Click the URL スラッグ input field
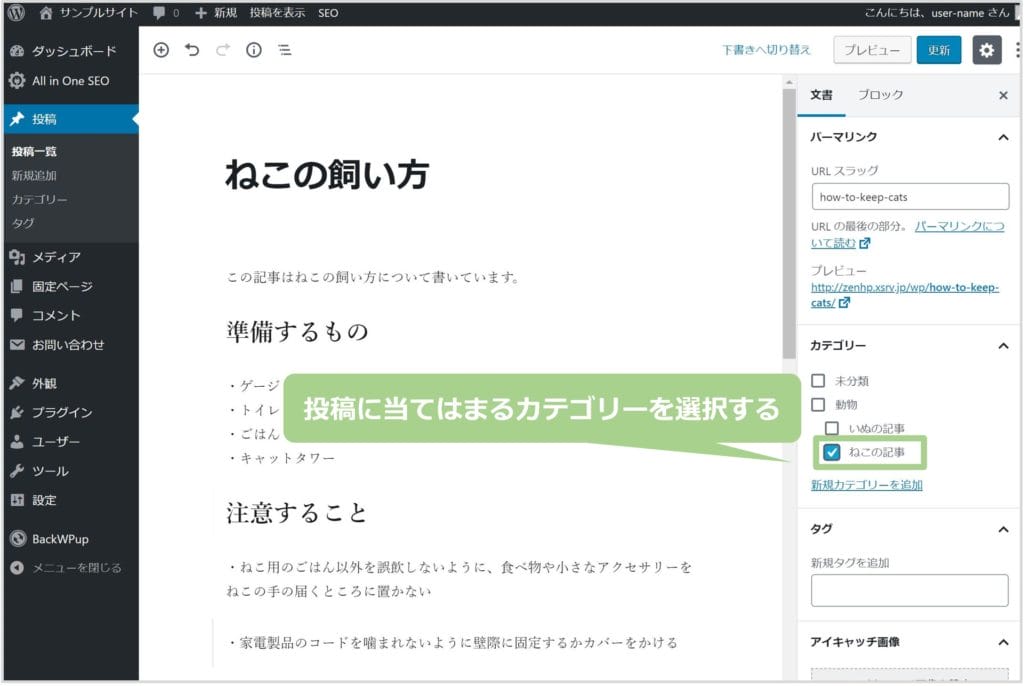The image size is (1024, 686). pos(909,197)
